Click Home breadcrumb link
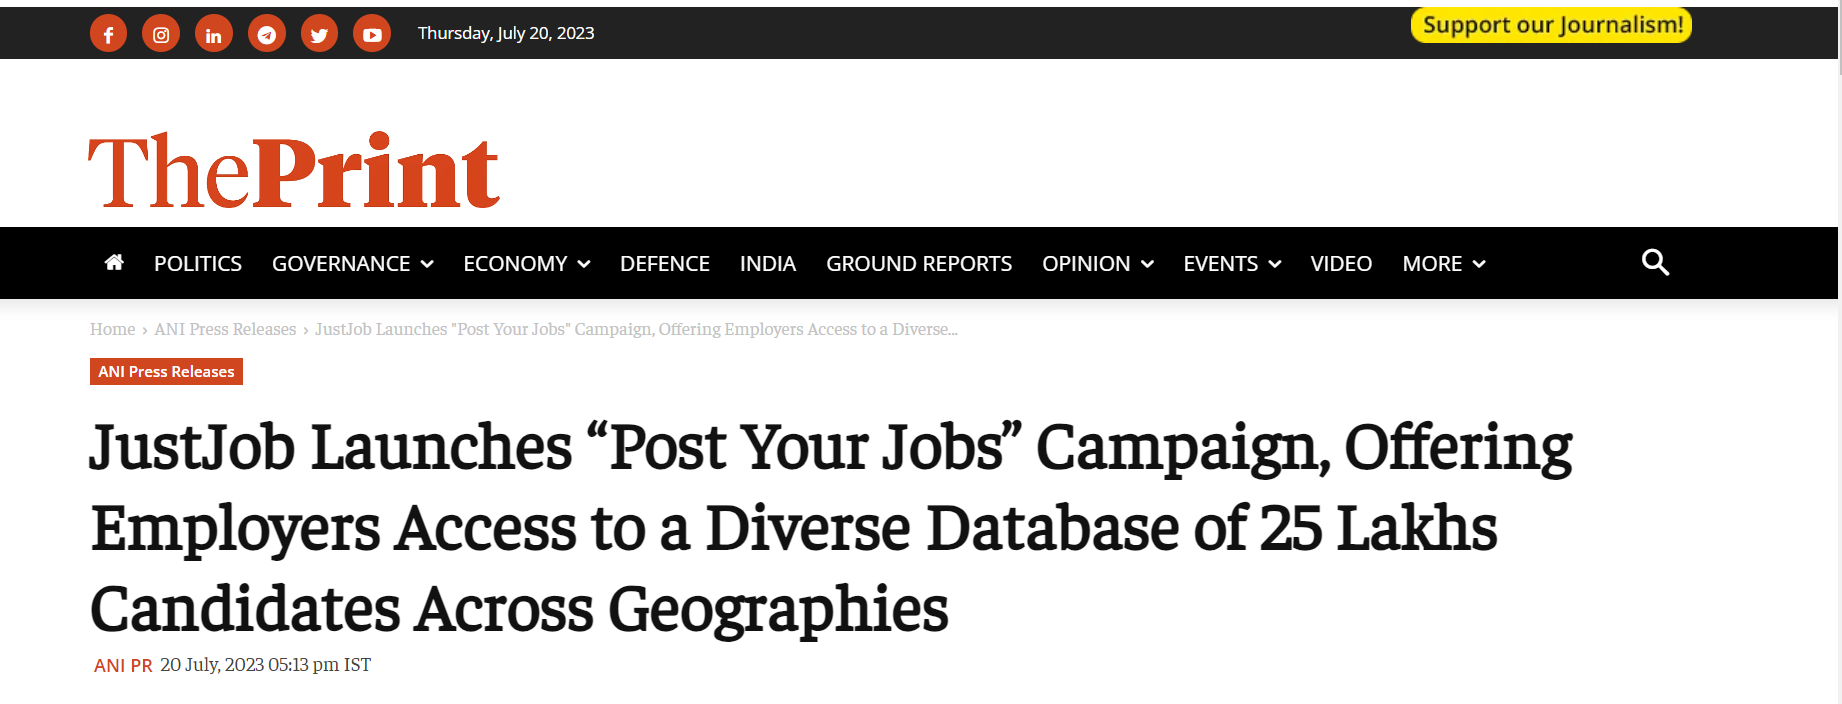Screen dimensions: 1842x704 112,329
